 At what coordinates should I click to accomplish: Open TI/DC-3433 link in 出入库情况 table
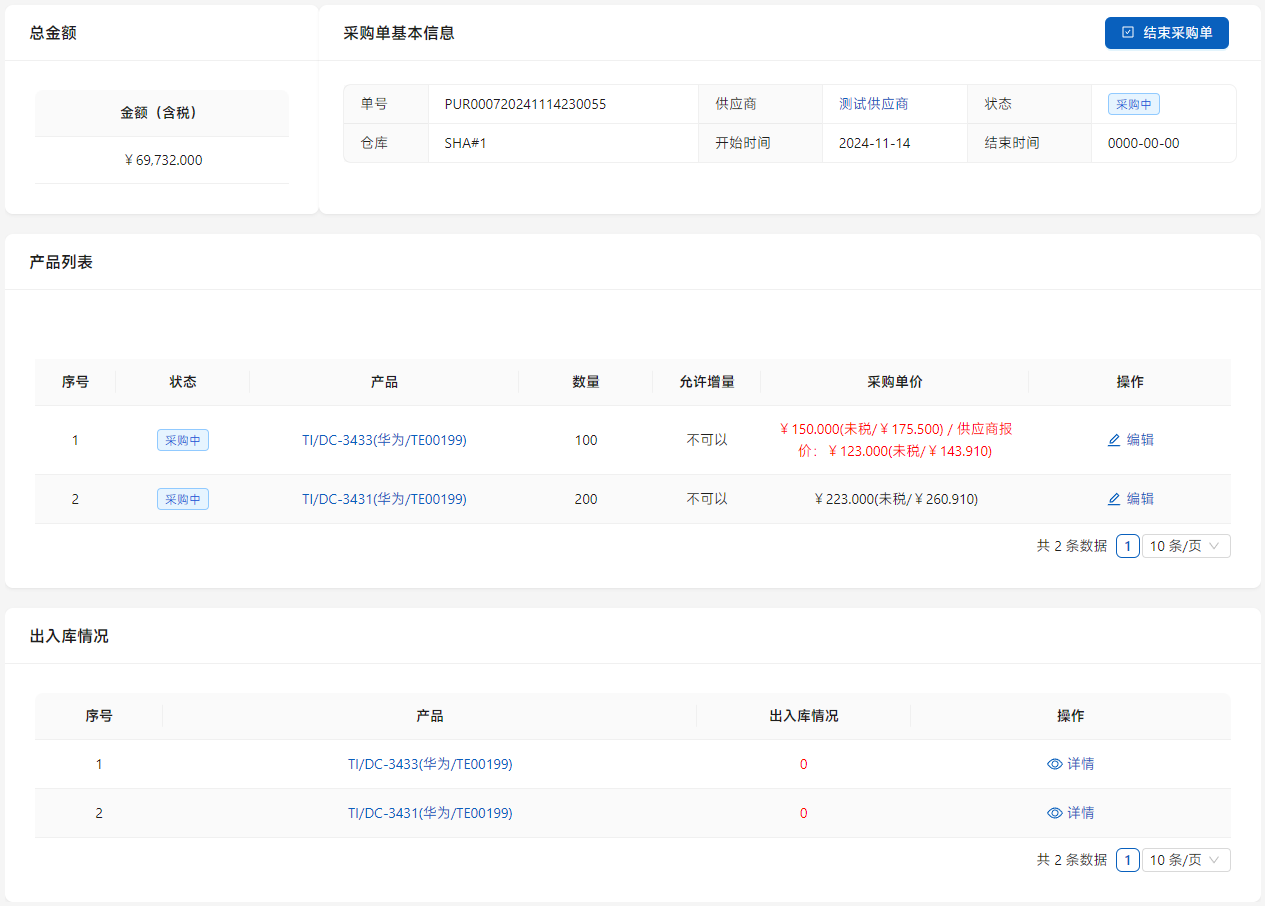point(430,764)
